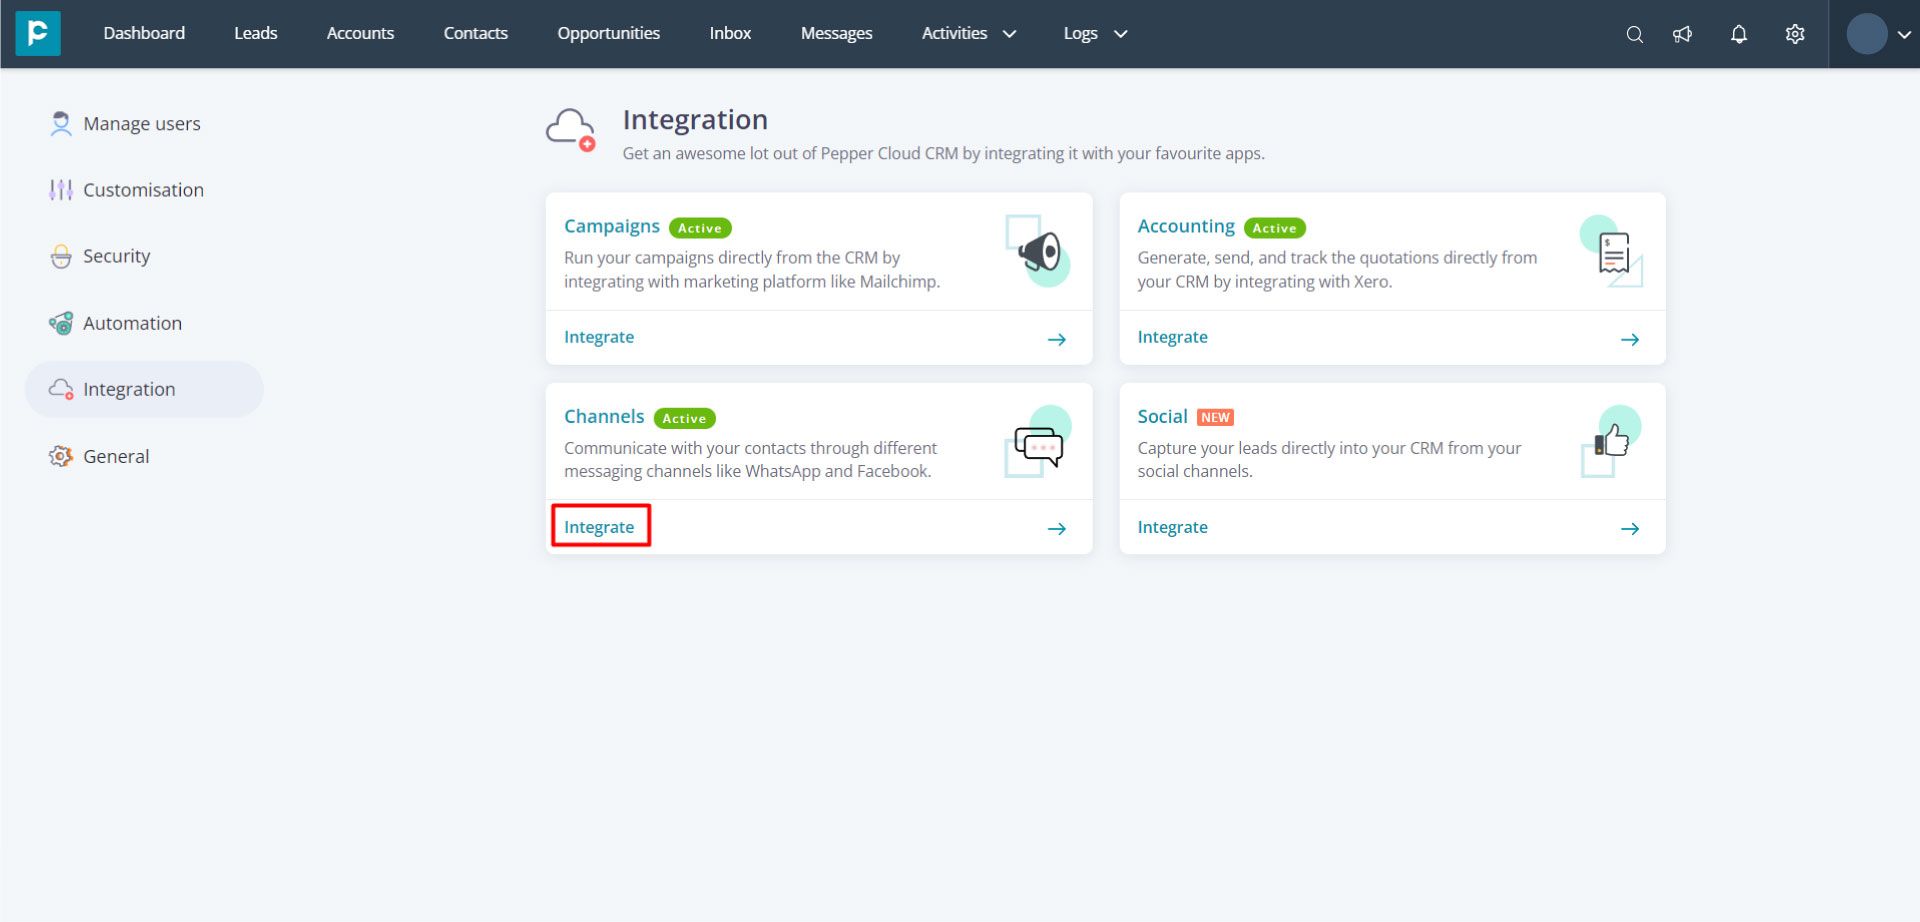This screenshot has width=1920, height=922.
Task: Click Integrate under Social
Action: [1172, 527]
